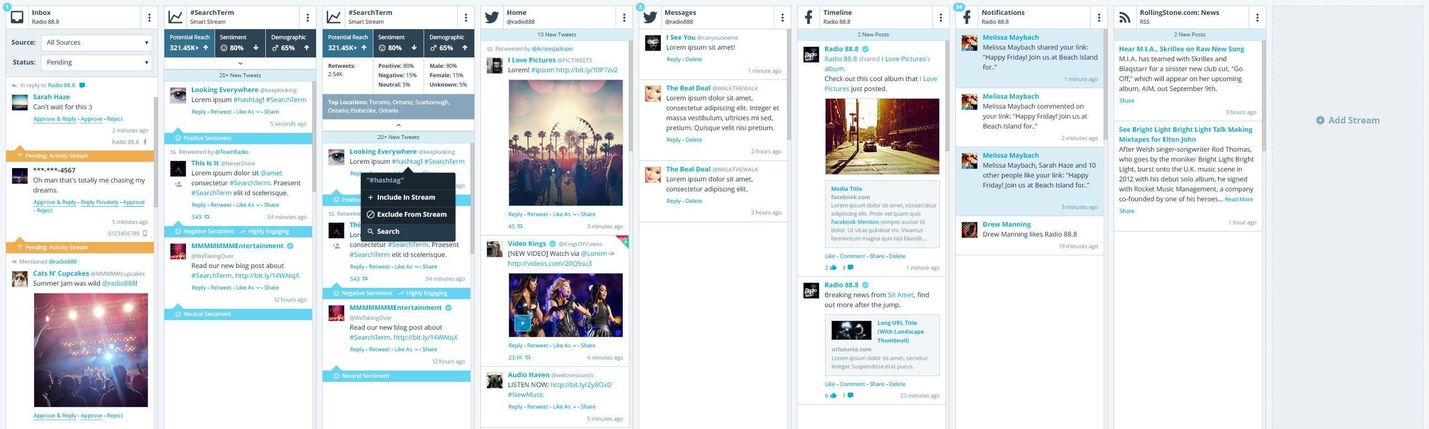This screenshot has height=429, width=1429.
Task: Open concert photo in Cats N' Cupcakes message
Action: [x=90, y=350]
